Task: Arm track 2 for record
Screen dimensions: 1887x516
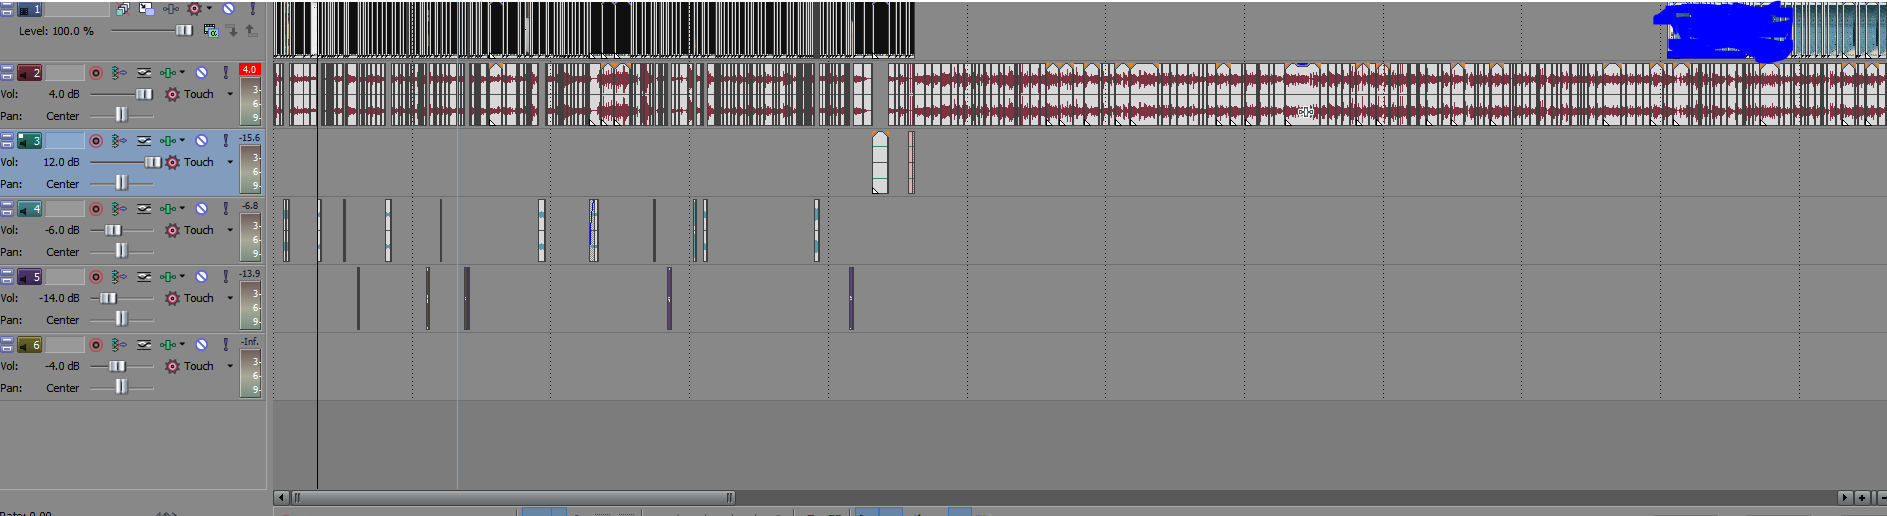Action: click(96, 73)
